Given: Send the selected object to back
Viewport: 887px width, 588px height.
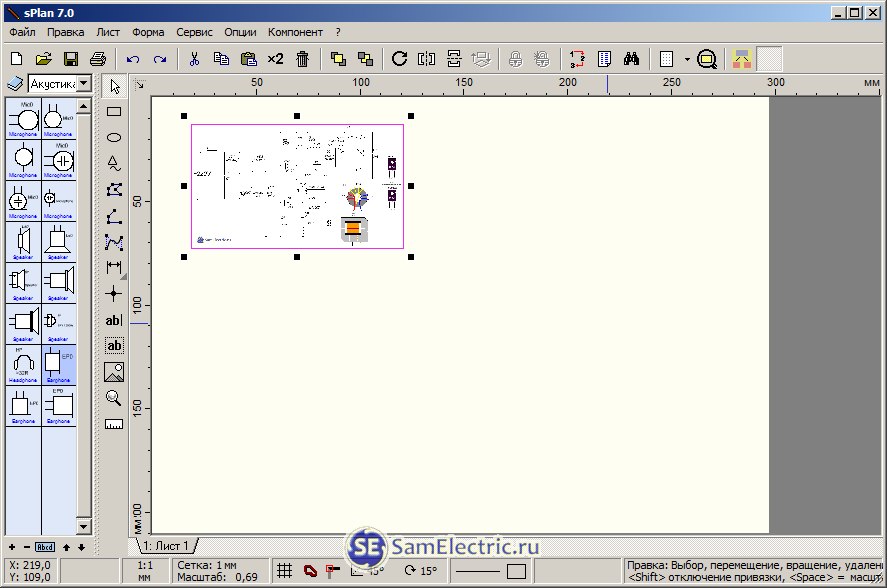Looking at the screenshot, I should [x=365, y=59].
